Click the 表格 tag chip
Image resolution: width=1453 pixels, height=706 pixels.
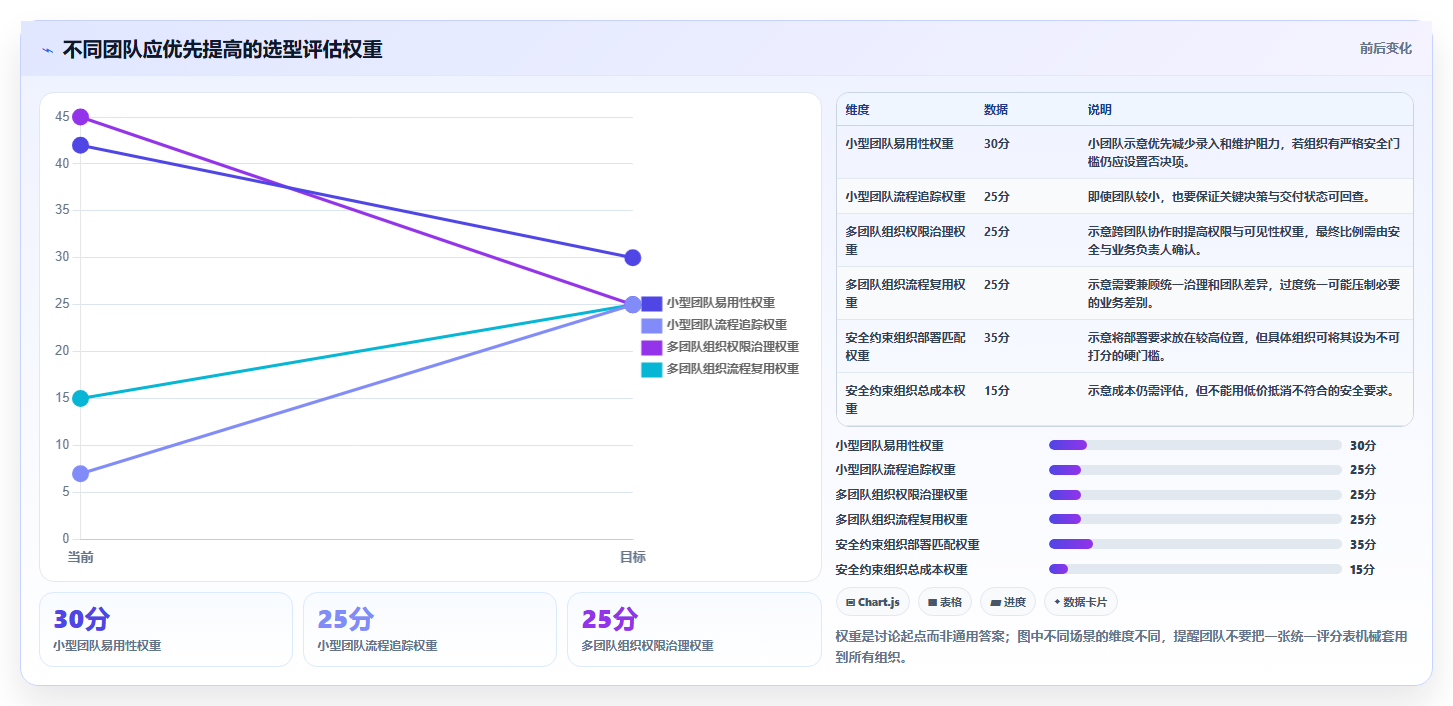click(945, 602)
